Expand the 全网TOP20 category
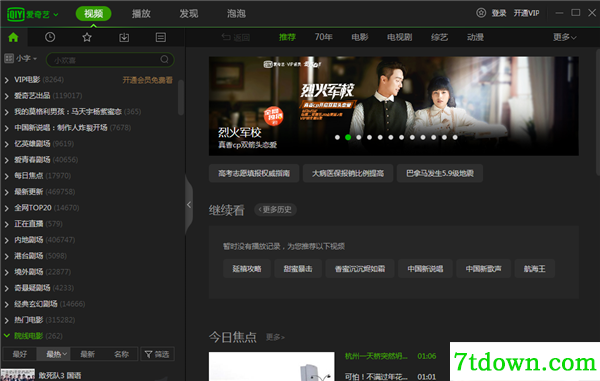Screen dimensions: 600x381 click(x=7, y=208)
